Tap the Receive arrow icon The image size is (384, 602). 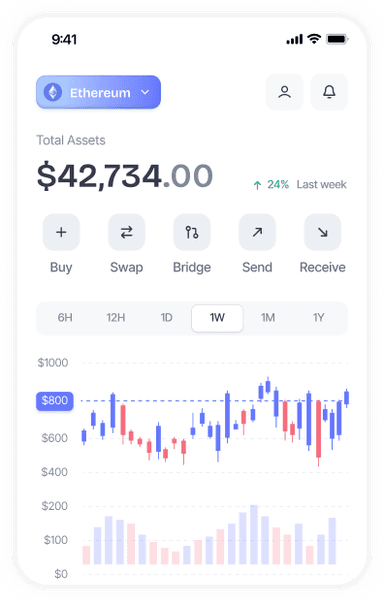pyautogui.click(x=323, y=232)
